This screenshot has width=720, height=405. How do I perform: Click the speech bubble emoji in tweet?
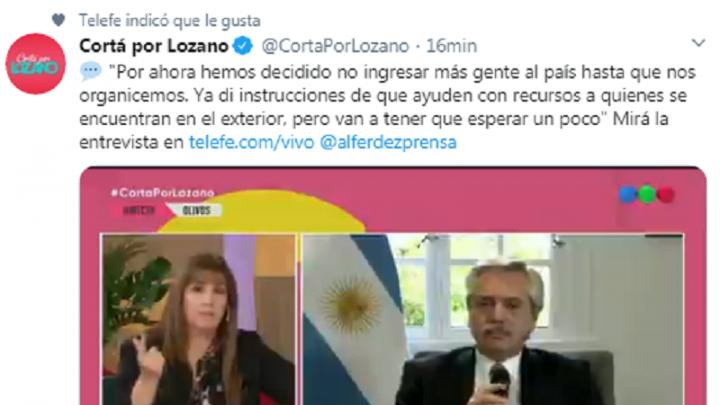click(x=90, y=72)
